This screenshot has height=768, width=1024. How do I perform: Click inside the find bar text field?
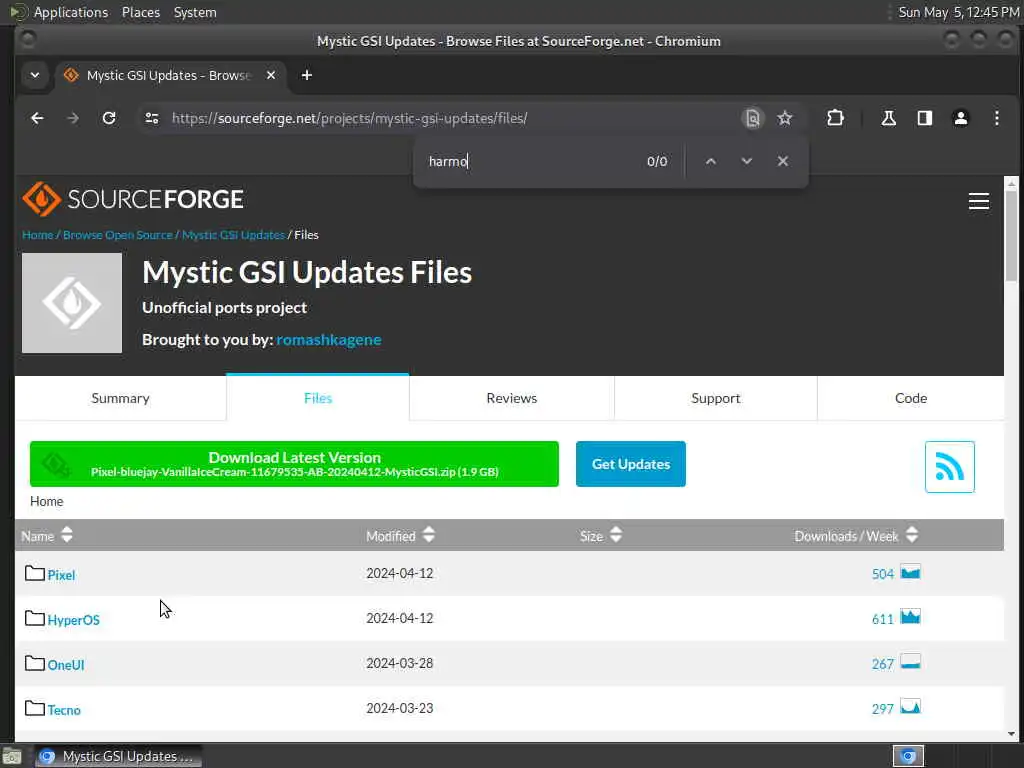(x=532, y=161)
